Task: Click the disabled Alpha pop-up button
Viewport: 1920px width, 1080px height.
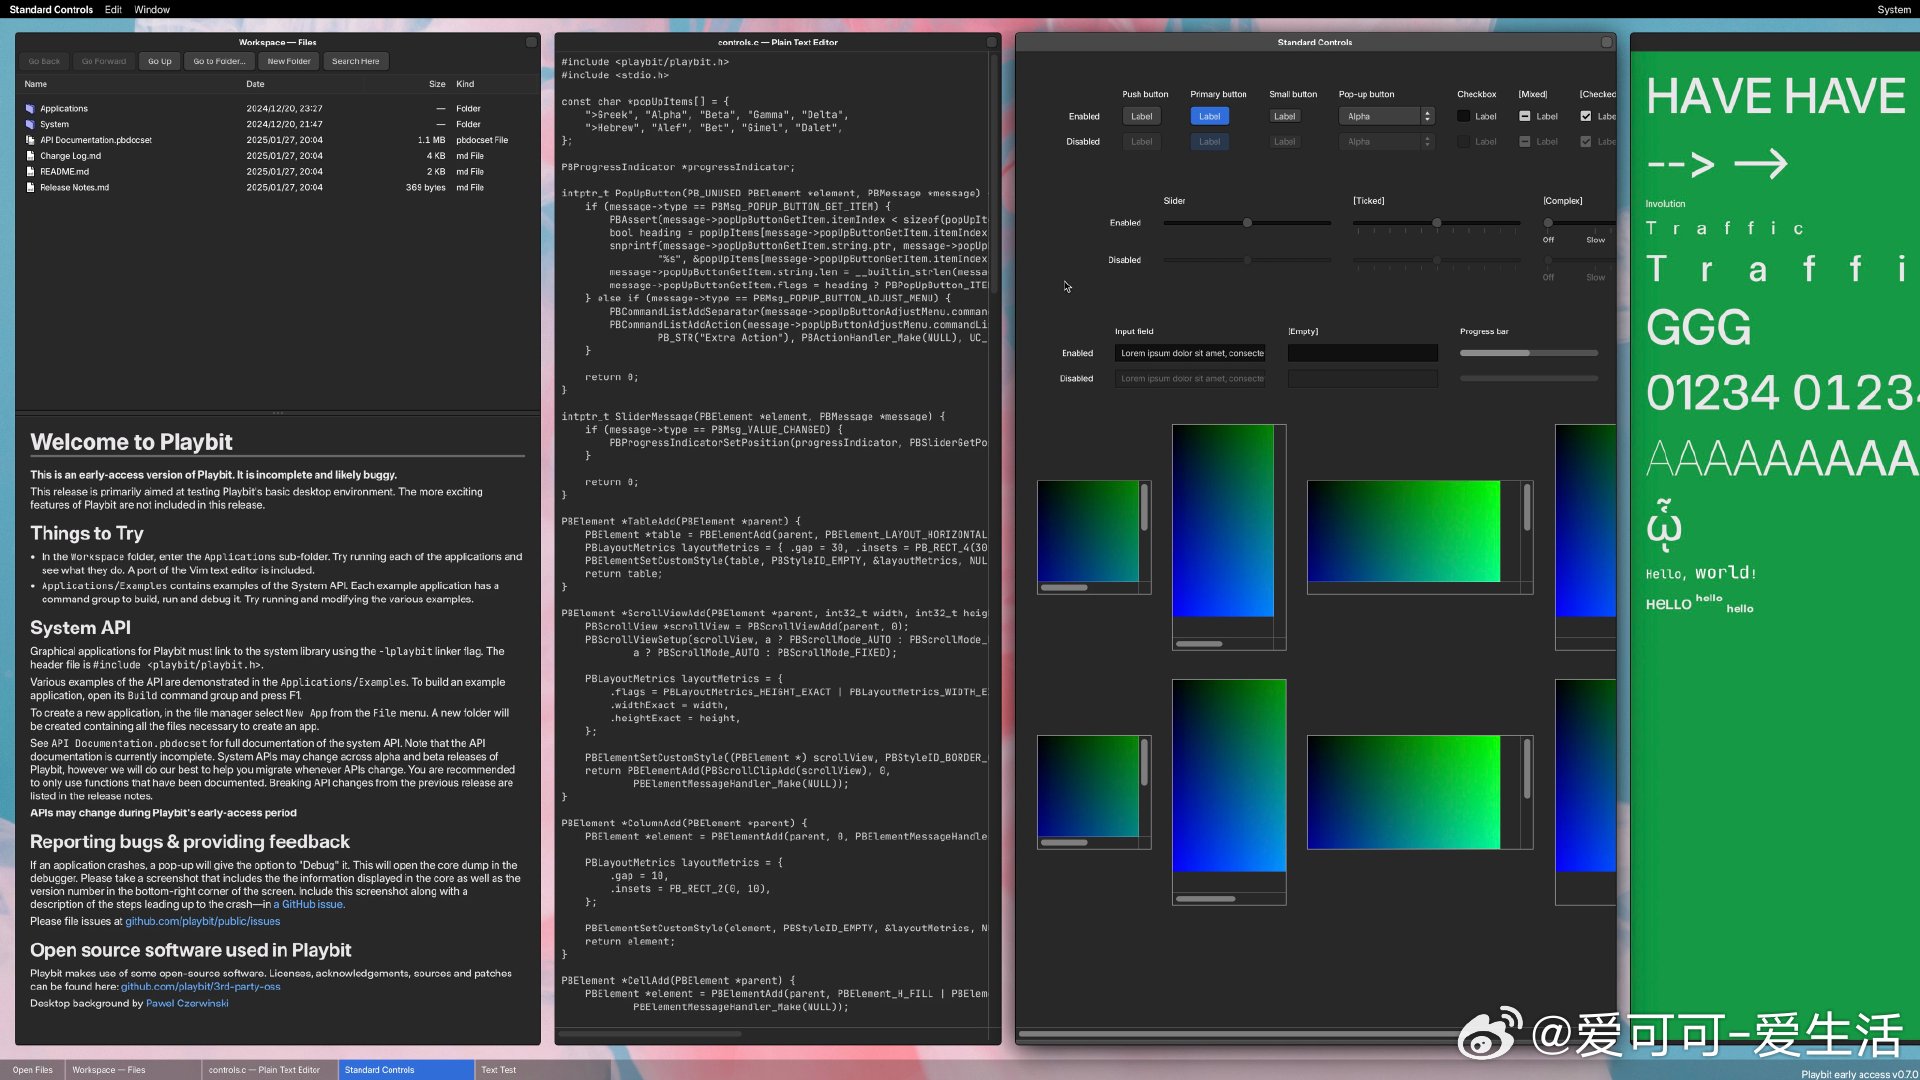Action: click(x=1386, y=142)
